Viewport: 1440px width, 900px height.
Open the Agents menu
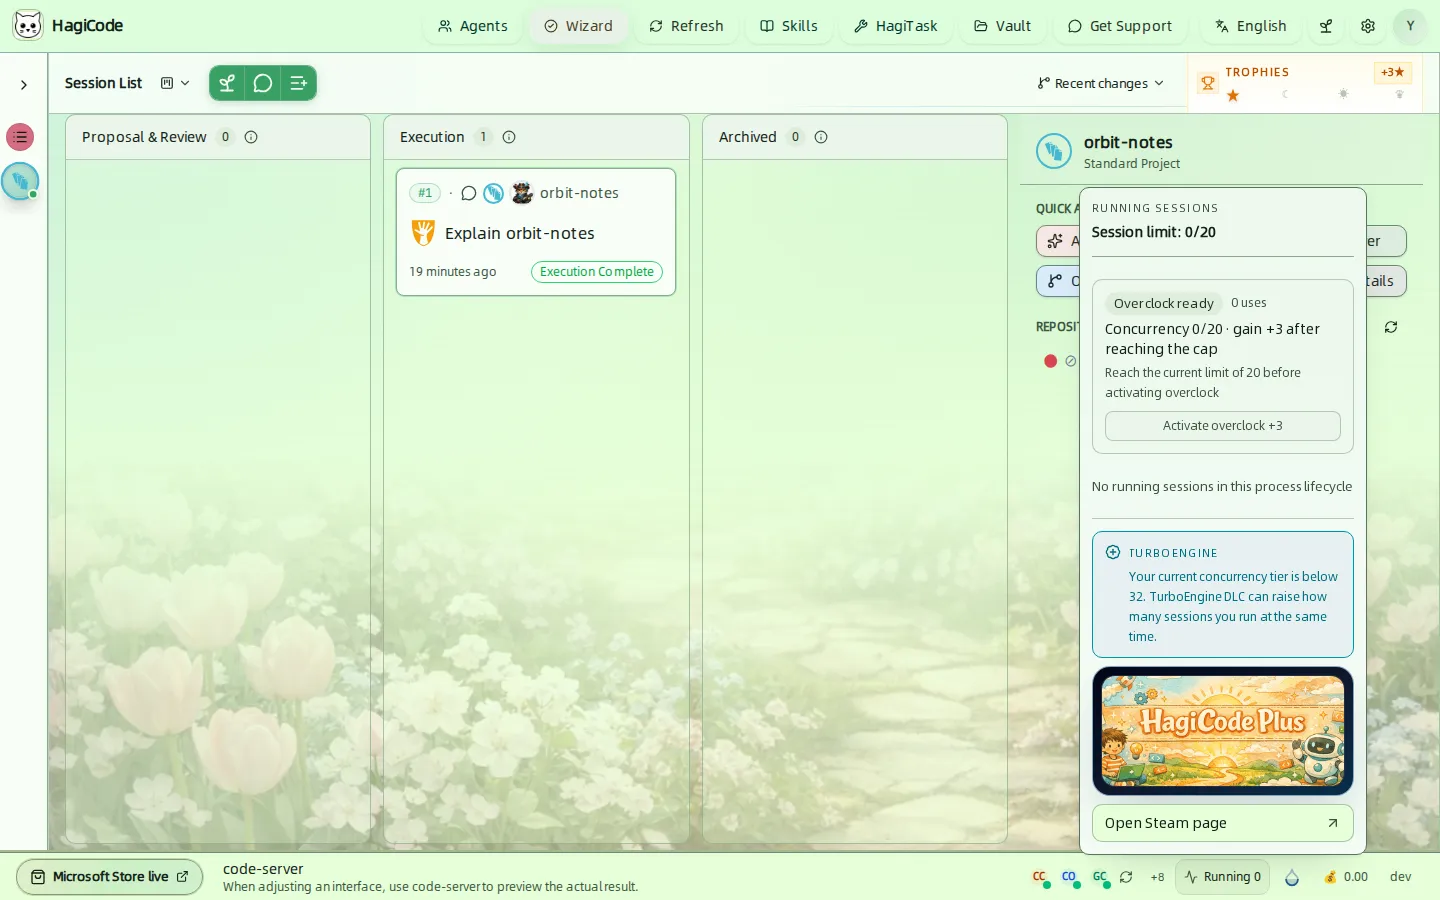(x=473, y=26)
